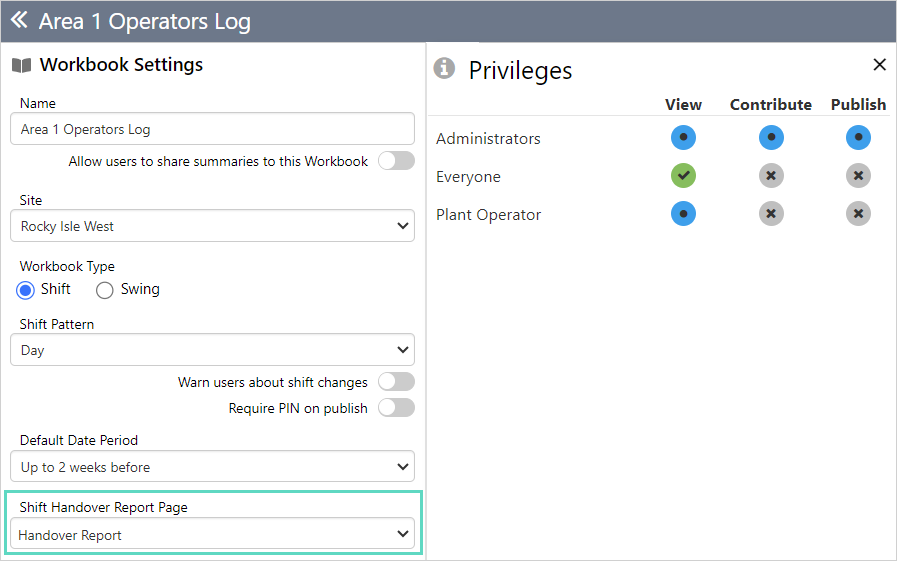Expand the Shift Pattern dropdown
The width and height of the screenshot is (897, 561).
click(212, 350)
